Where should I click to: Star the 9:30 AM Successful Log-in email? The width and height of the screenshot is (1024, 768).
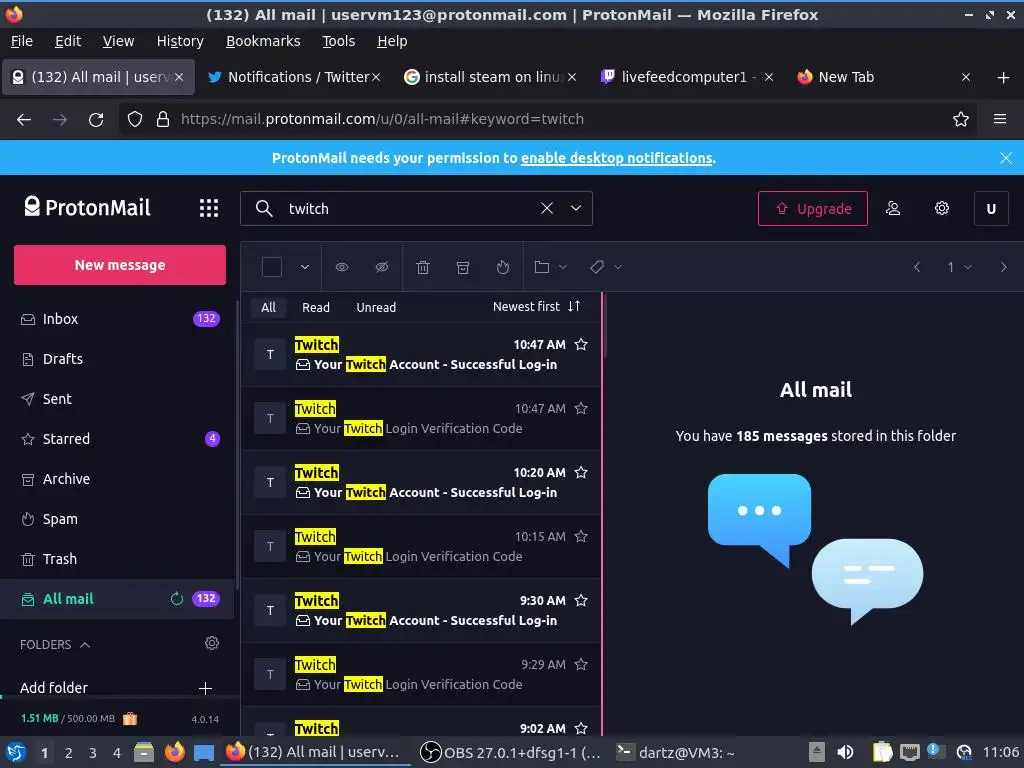[x=581, y=601]
